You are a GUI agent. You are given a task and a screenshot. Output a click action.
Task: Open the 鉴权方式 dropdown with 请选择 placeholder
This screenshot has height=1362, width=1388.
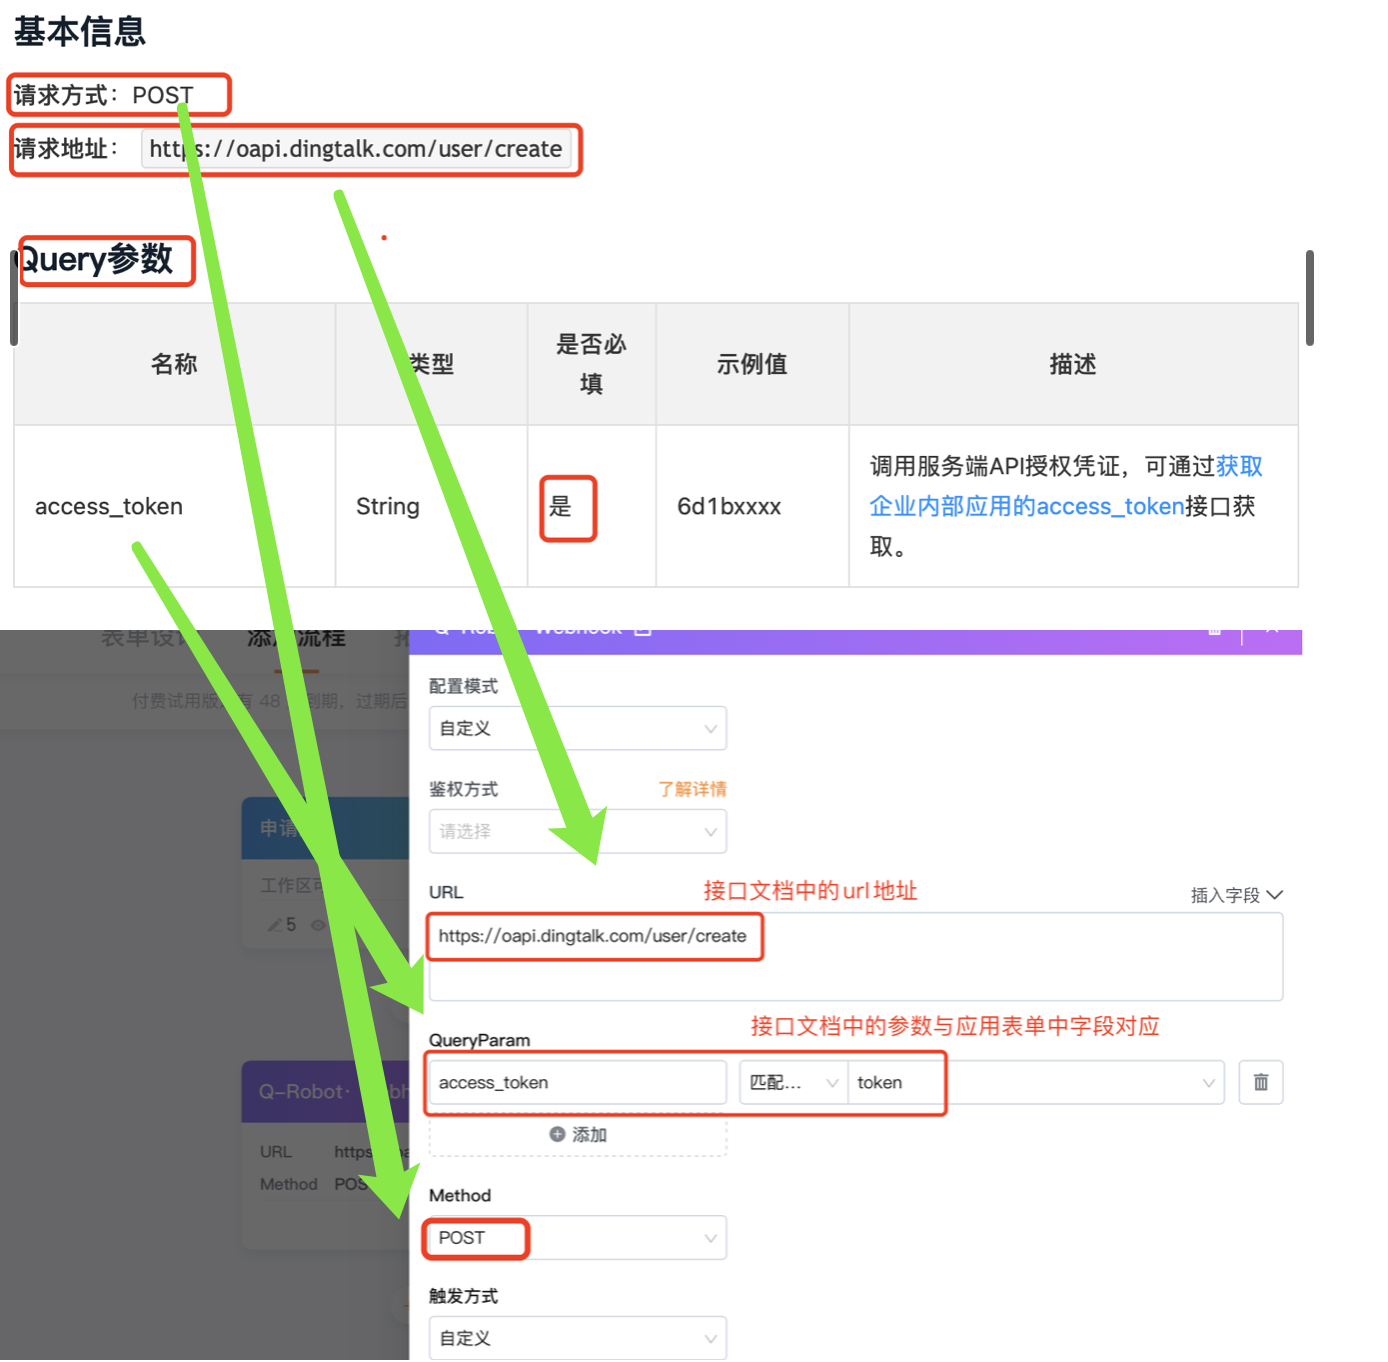coord(578,831)
